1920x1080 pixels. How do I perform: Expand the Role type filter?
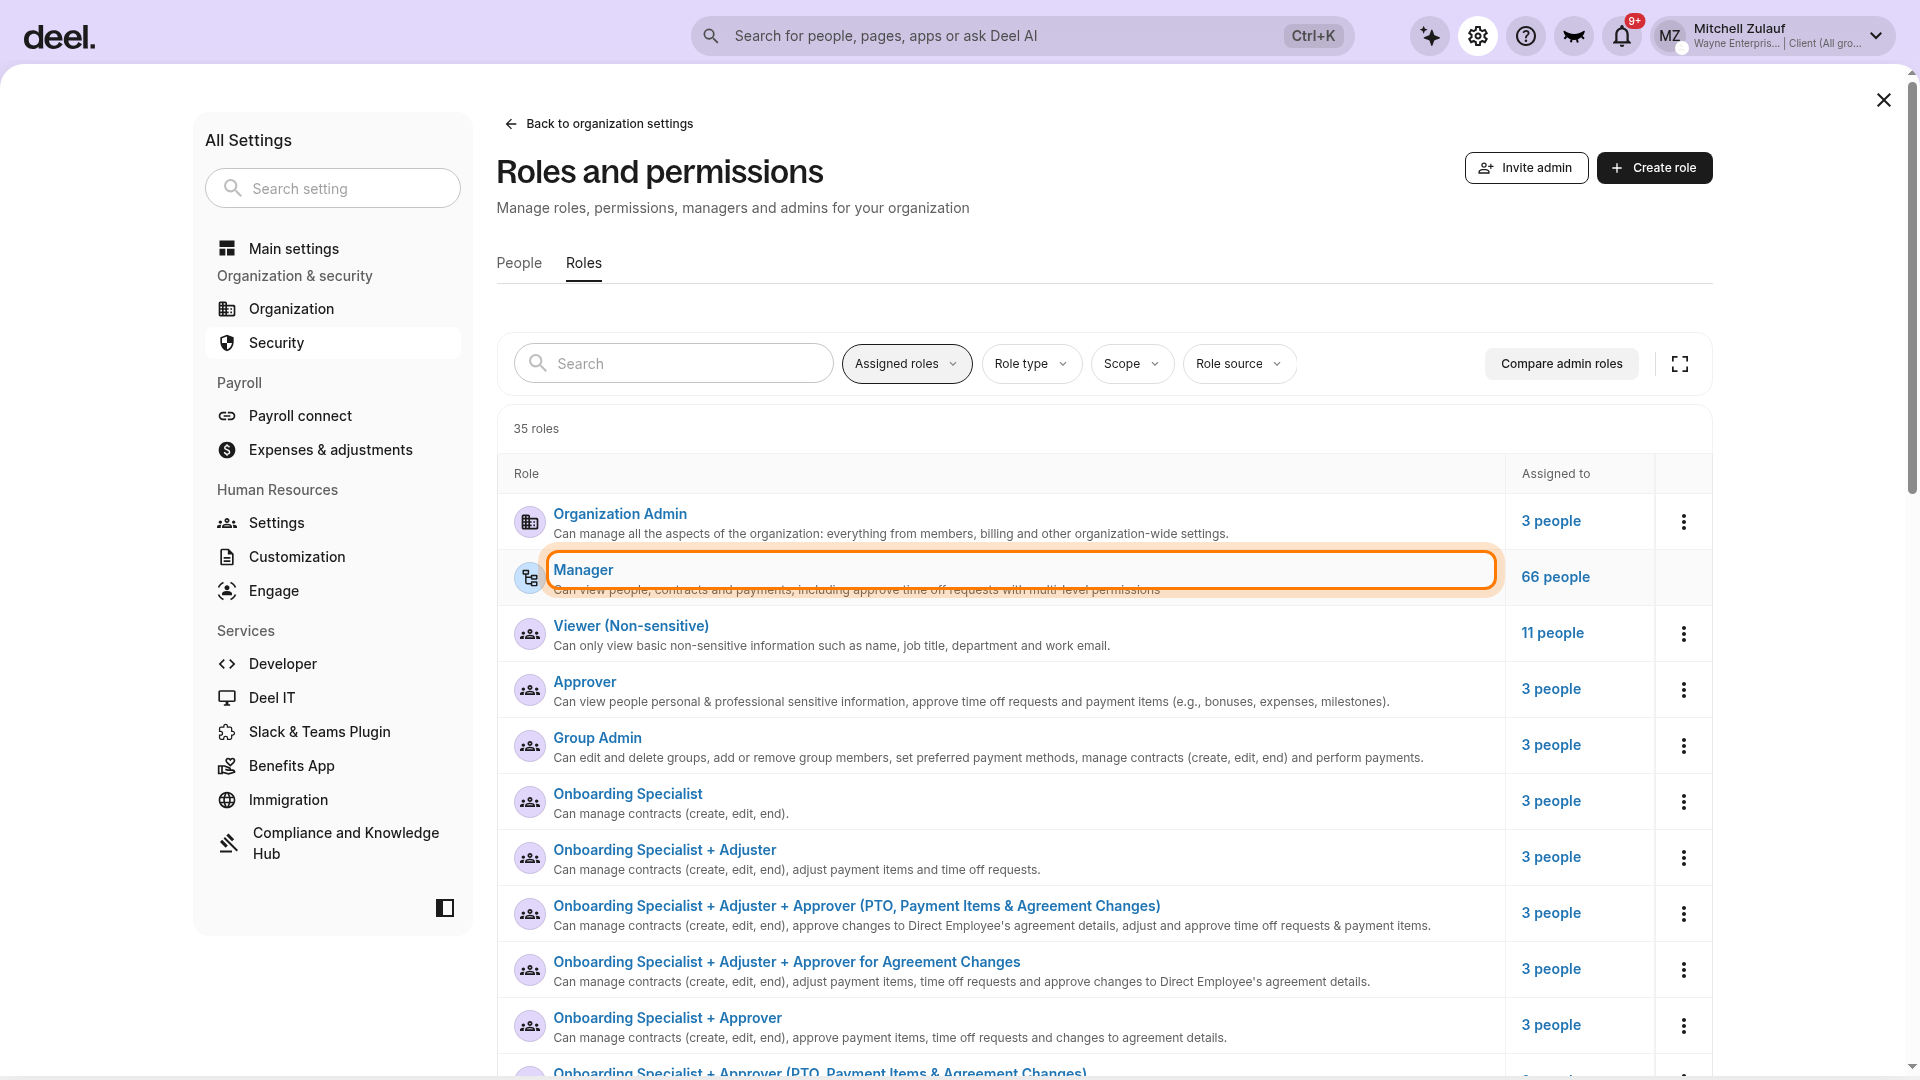coord(1032,364)
